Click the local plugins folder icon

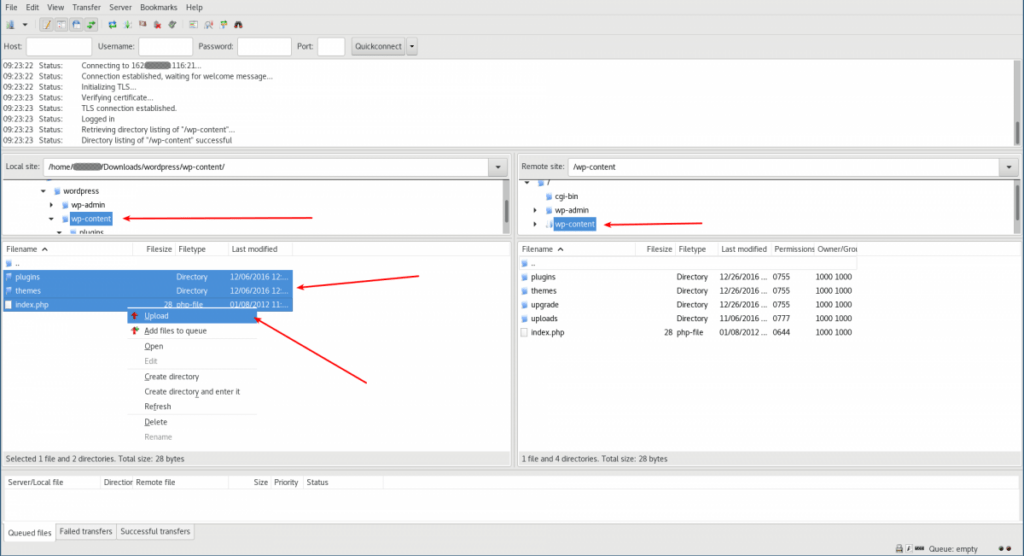pos(8,277)
